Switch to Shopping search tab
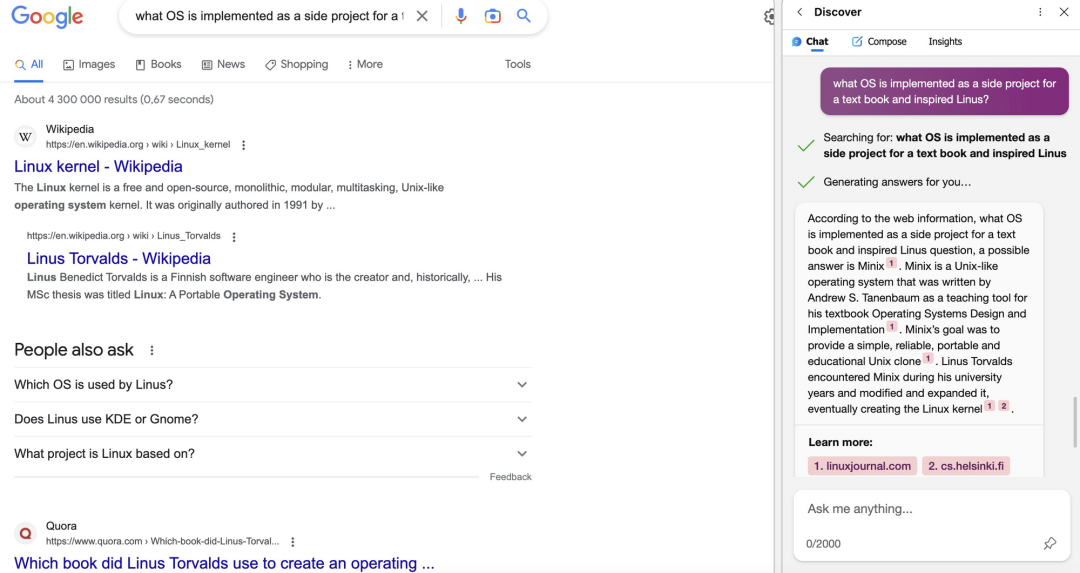The width and height of the screenshot is (1080, 573). click(297, 64)
